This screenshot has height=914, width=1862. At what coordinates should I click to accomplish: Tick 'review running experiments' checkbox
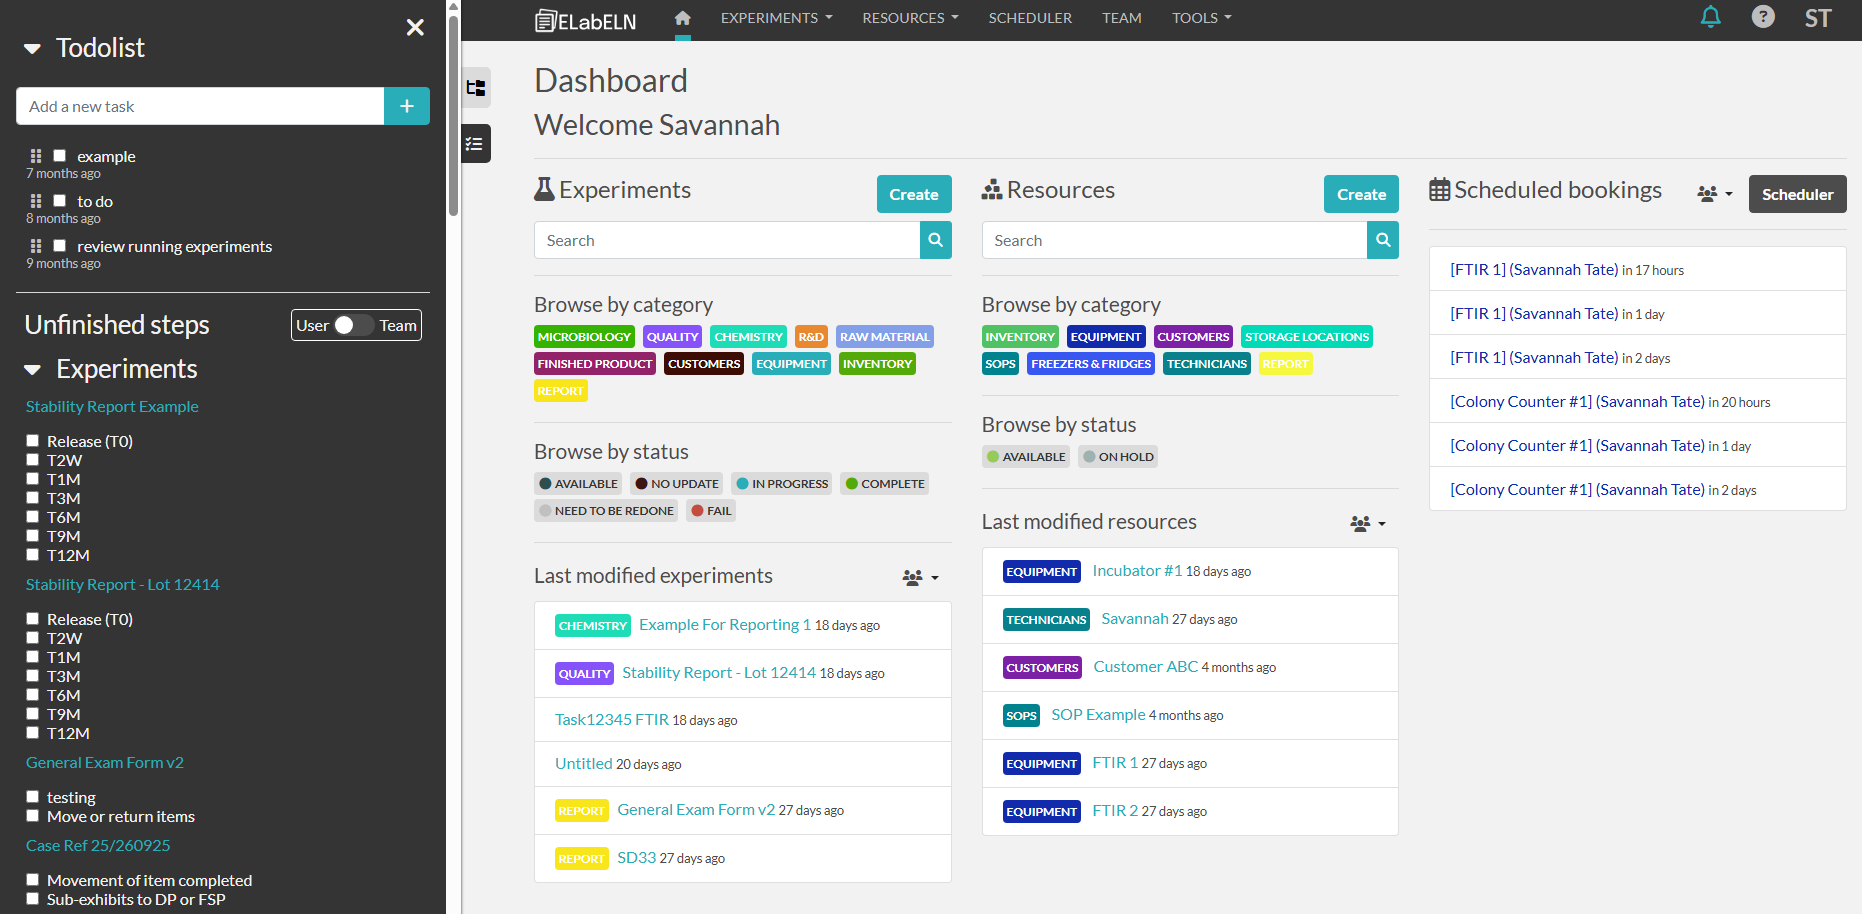(x=60, y=246)
